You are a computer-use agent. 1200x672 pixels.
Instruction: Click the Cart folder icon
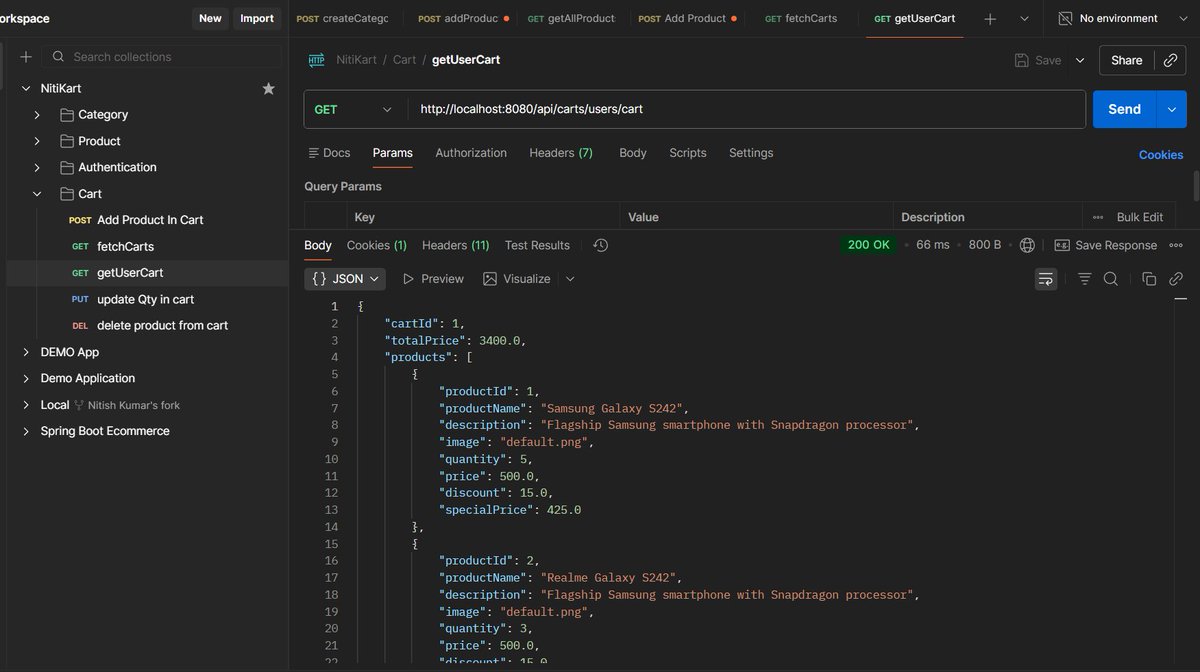tap(67, 194)
